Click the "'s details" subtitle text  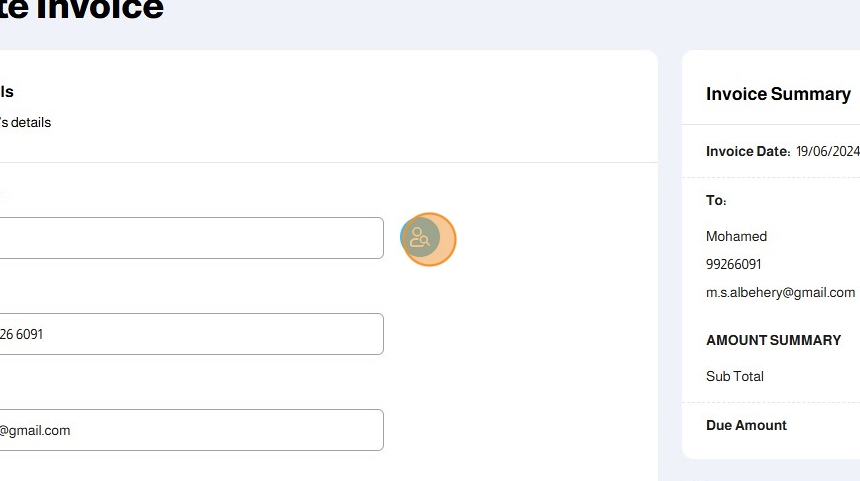click(25, 122)
